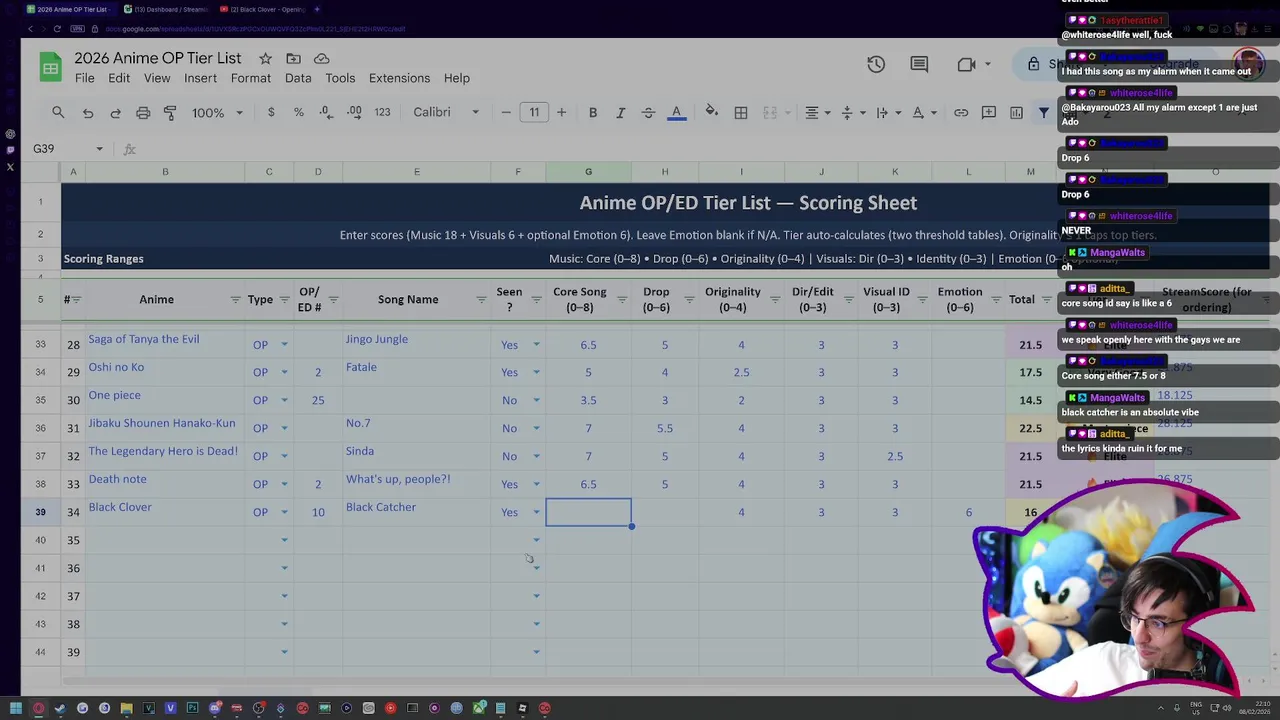Open horizontal align options
The image size is (1280, 720).
coord(817,113)
